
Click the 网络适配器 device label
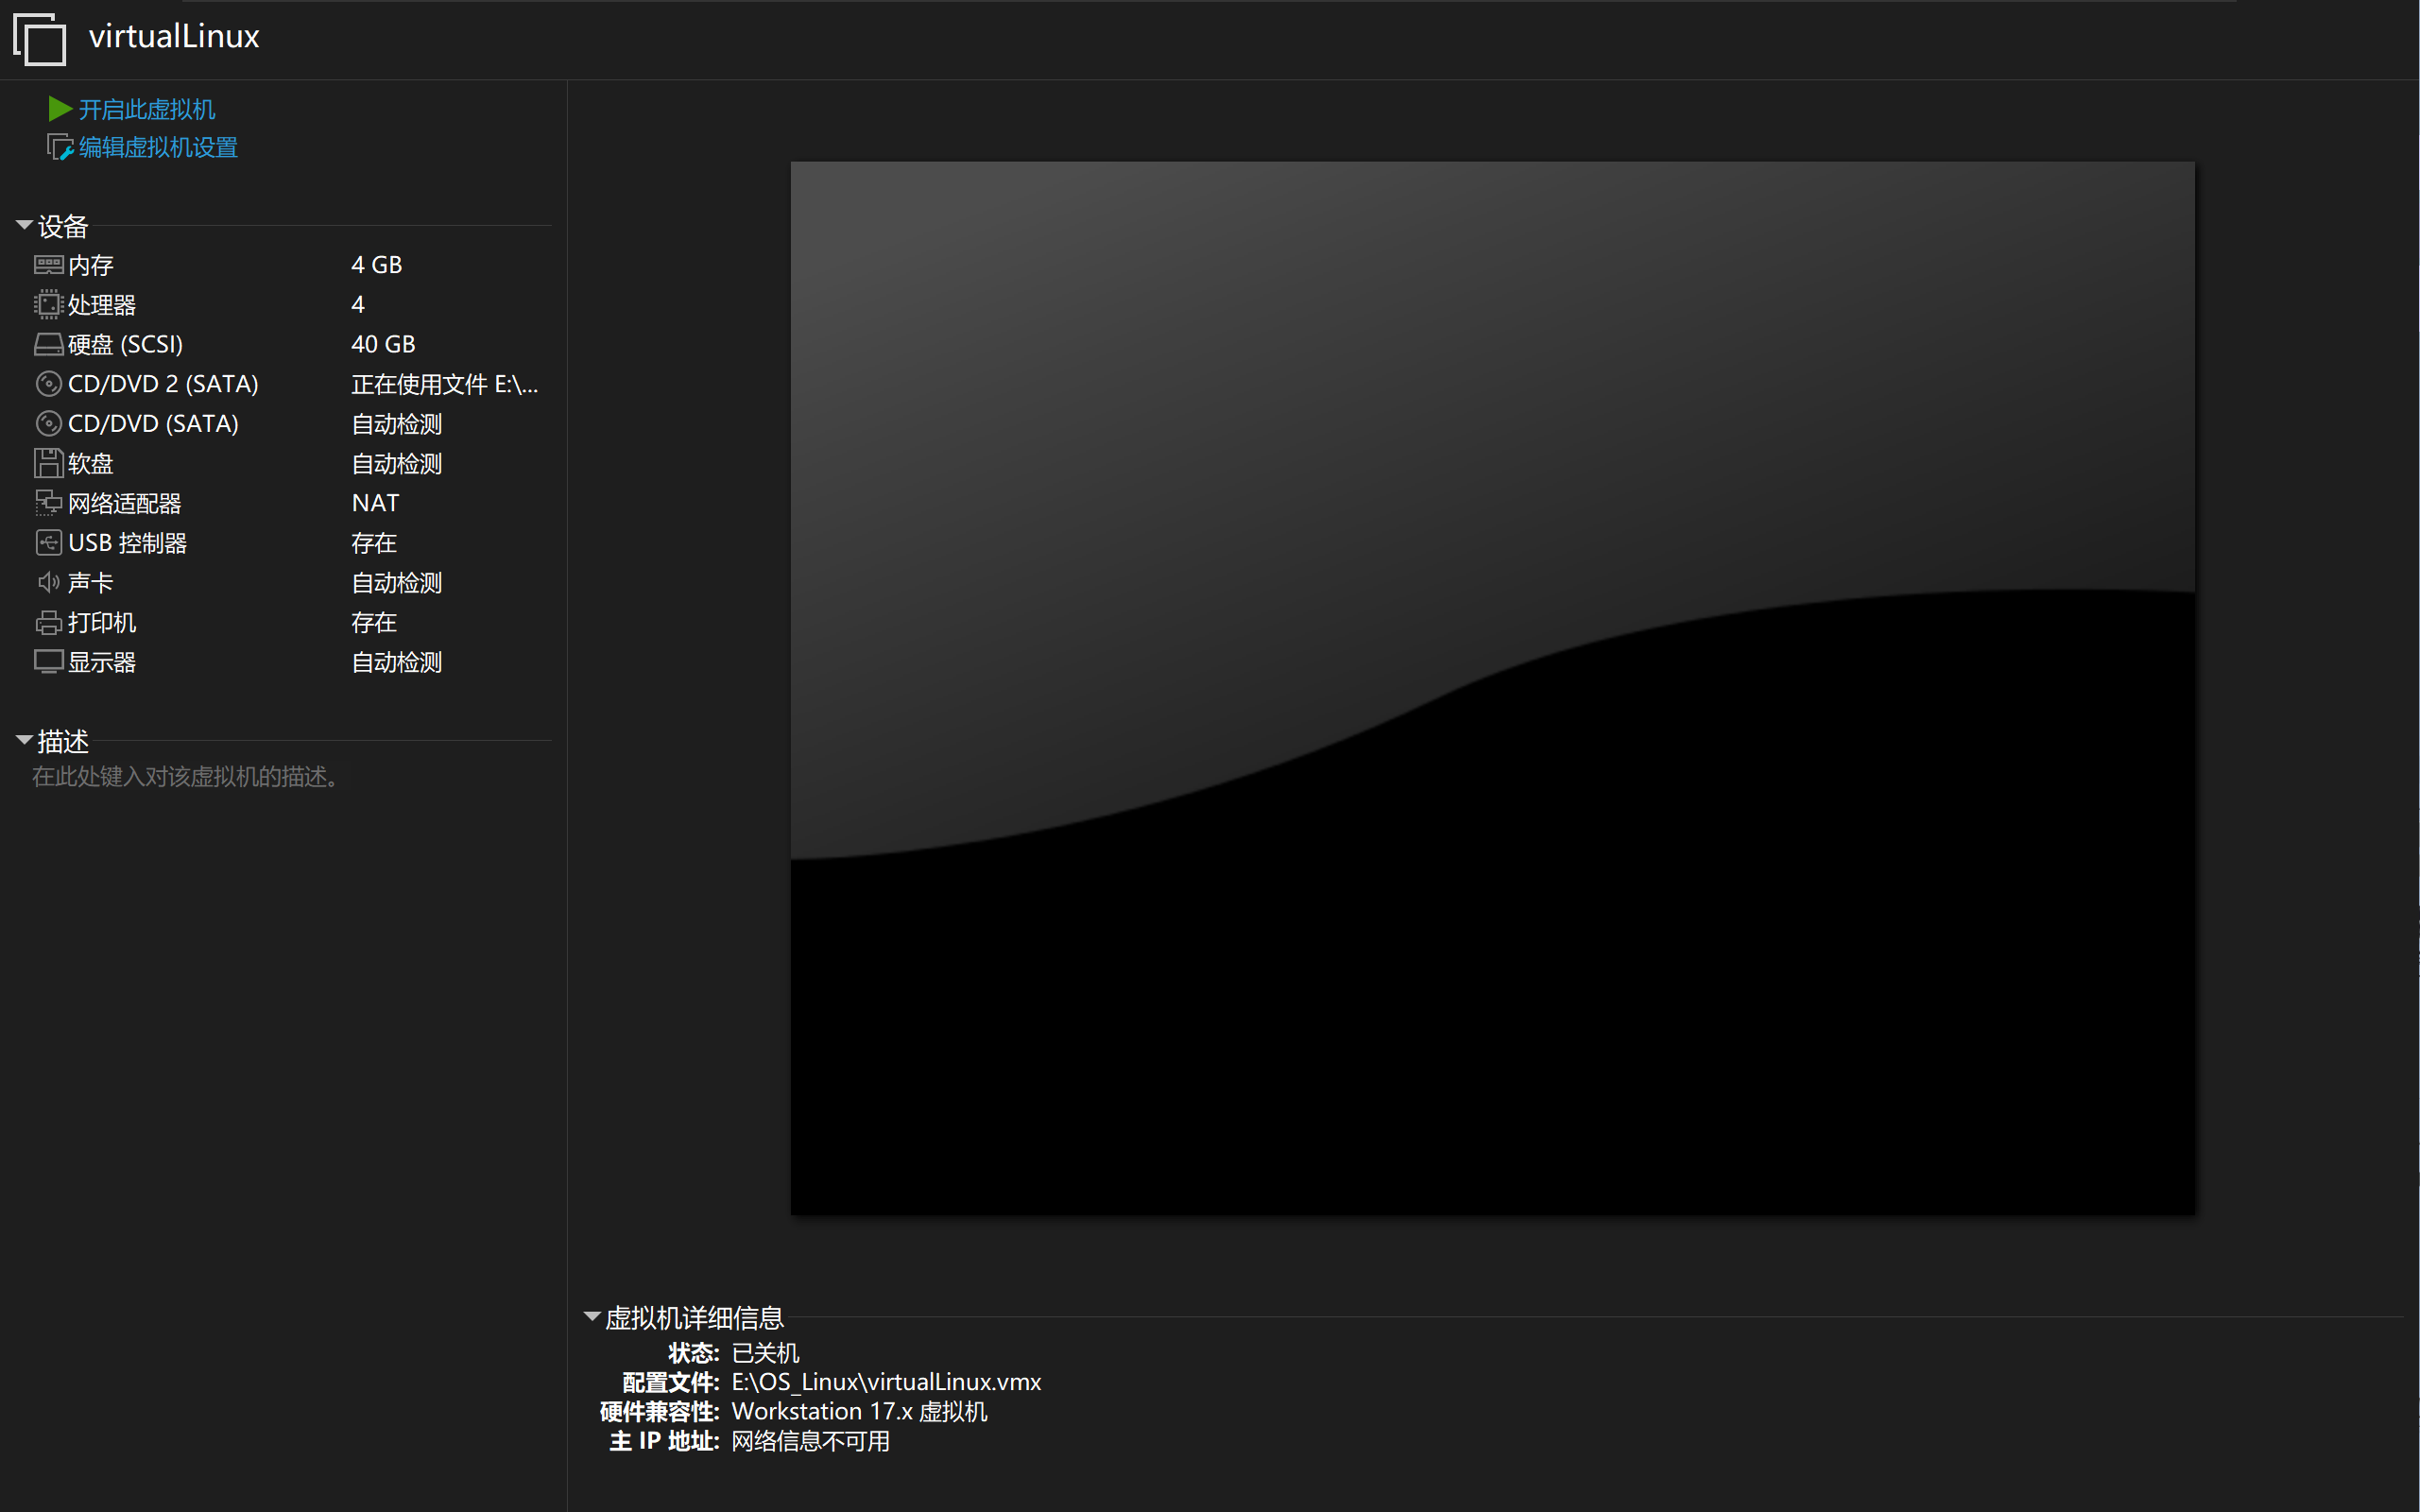[x=125, y=503]
